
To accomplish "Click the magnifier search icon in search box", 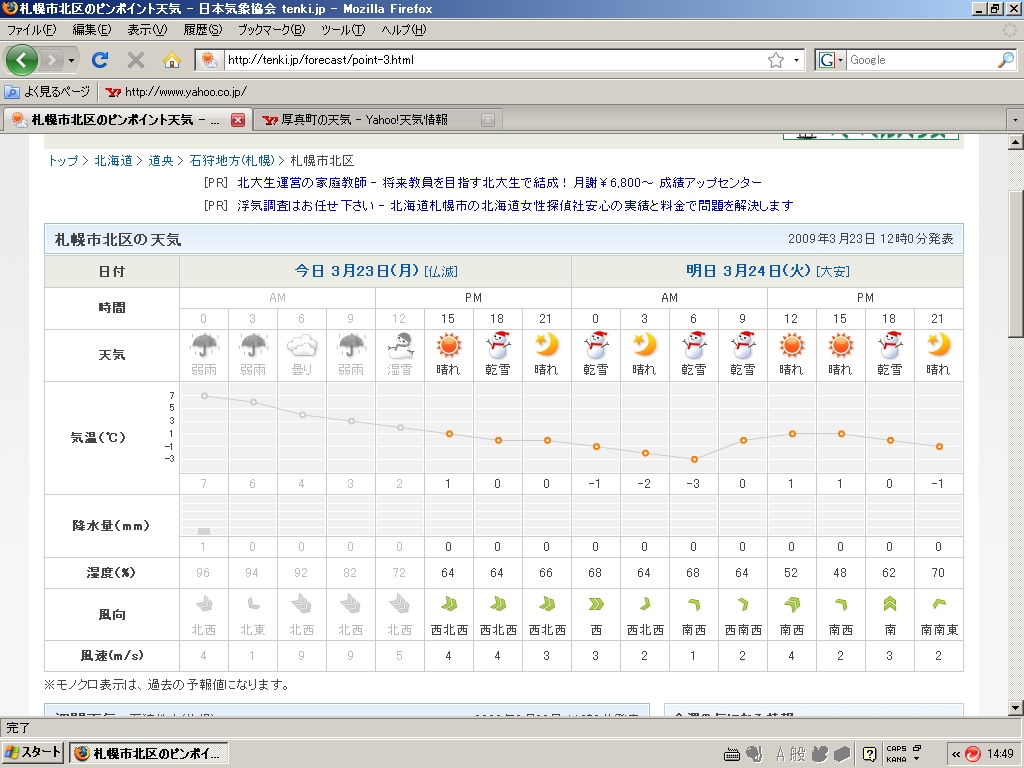I will coord(1006,60).
